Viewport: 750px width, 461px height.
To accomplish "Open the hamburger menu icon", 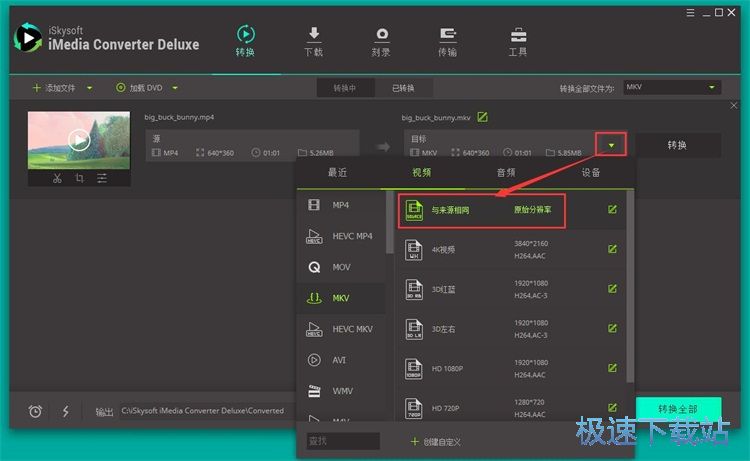I will point(690,13).
